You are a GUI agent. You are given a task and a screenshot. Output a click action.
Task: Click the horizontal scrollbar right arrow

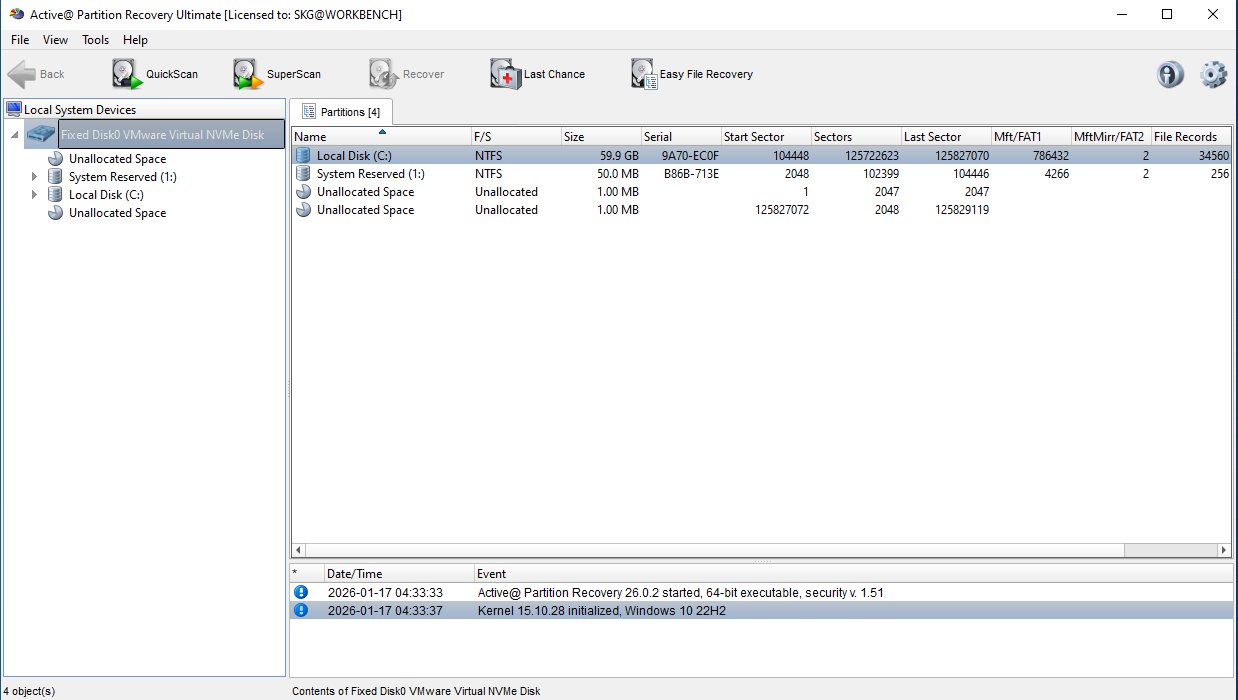[1224, 550]
